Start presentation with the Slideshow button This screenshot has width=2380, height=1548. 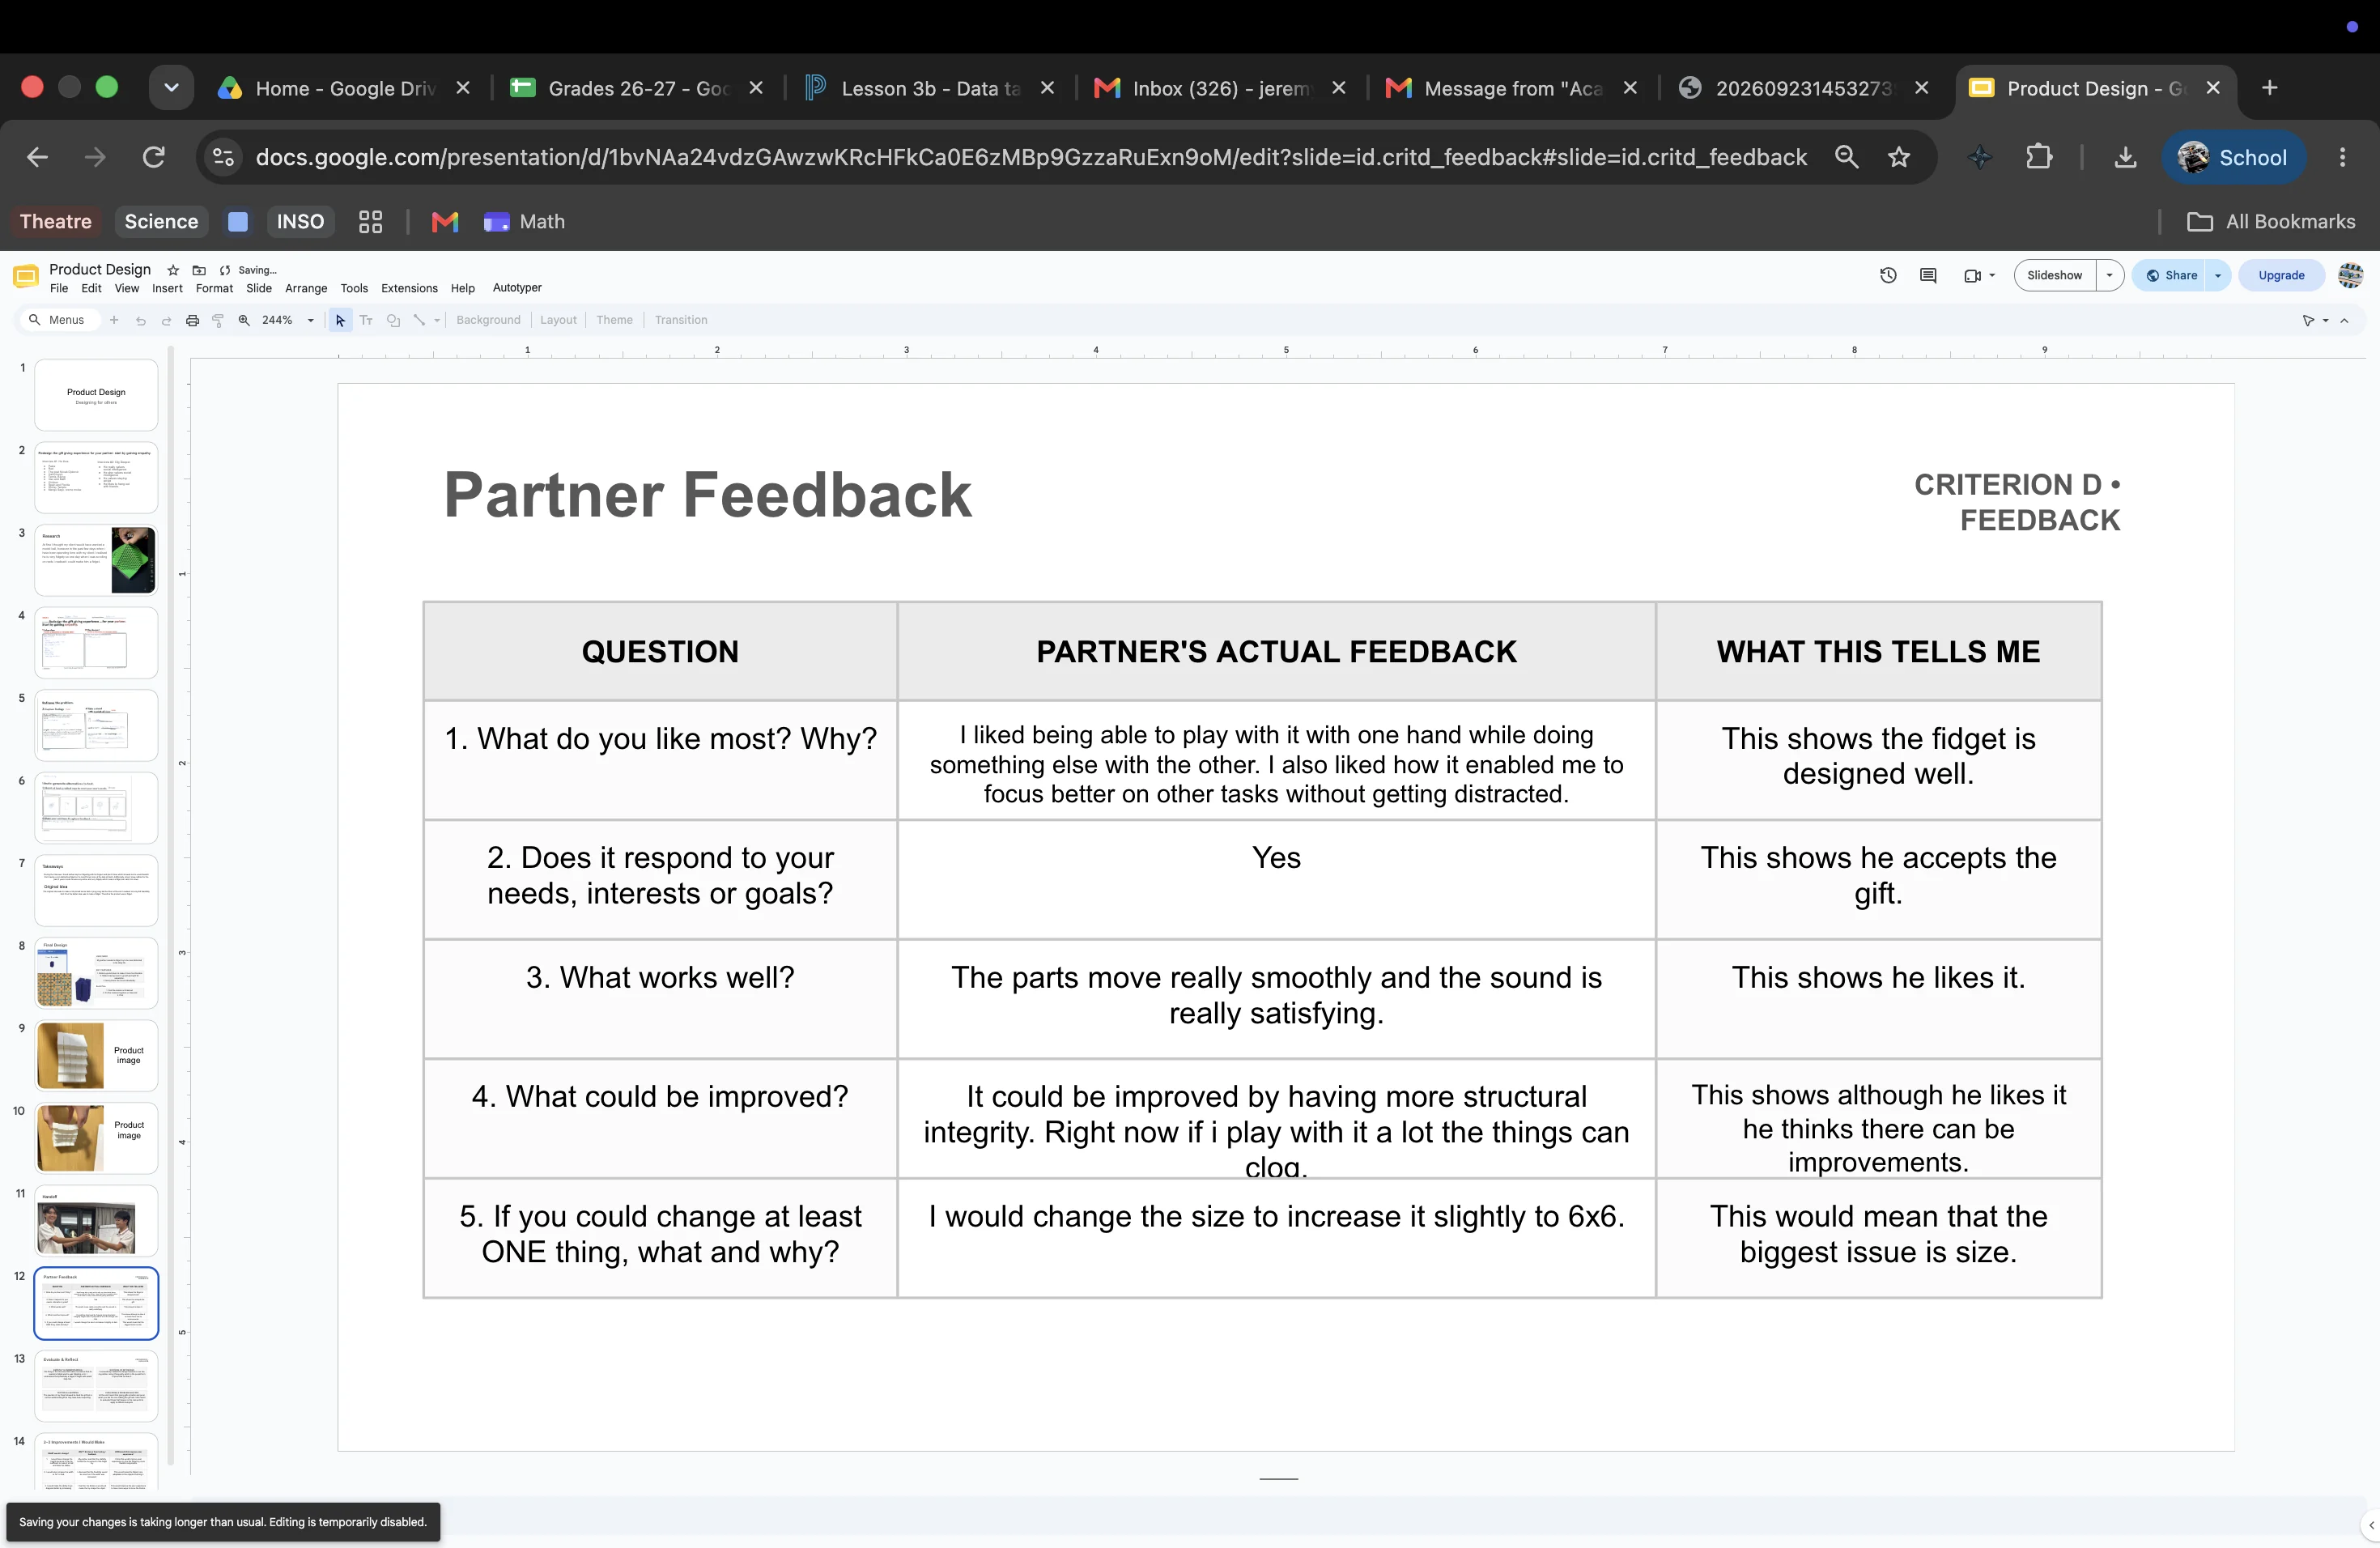[x=2054, y=275]
